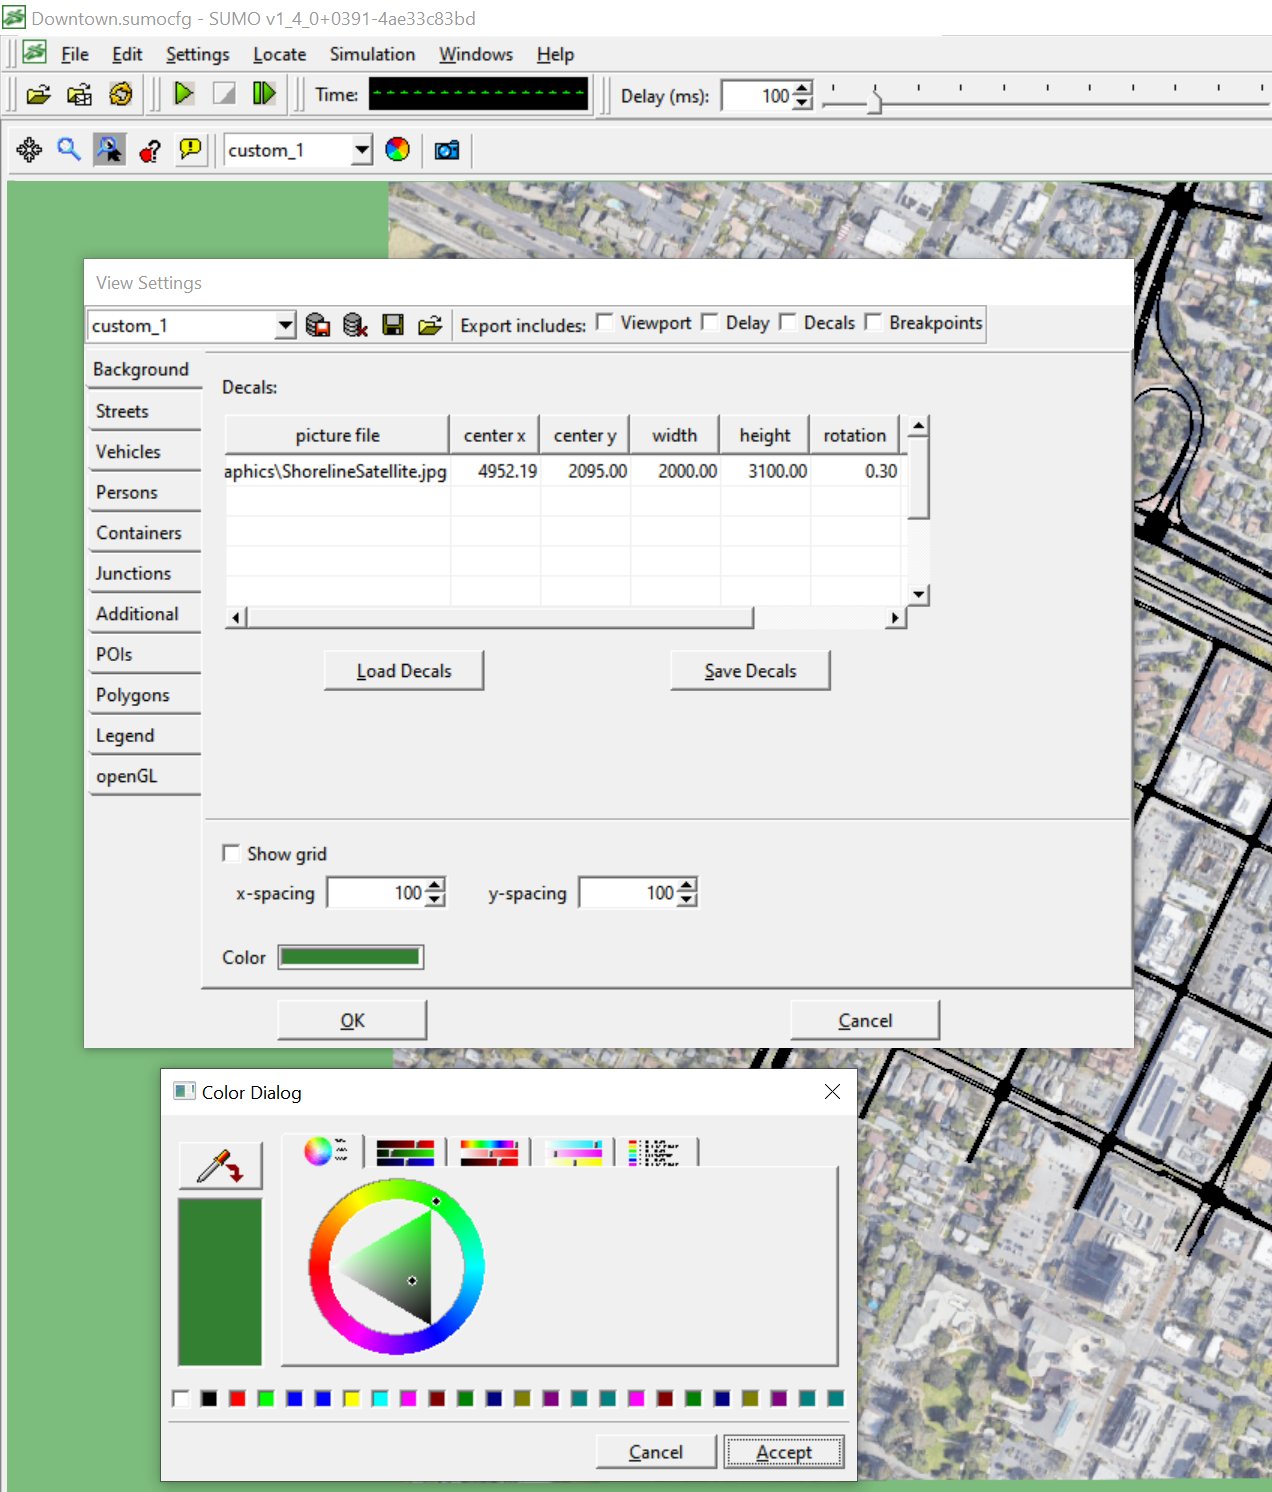Click the green Color swatch in View Settings
This screenshot has width=1272, height=1492.
point(350,957)
